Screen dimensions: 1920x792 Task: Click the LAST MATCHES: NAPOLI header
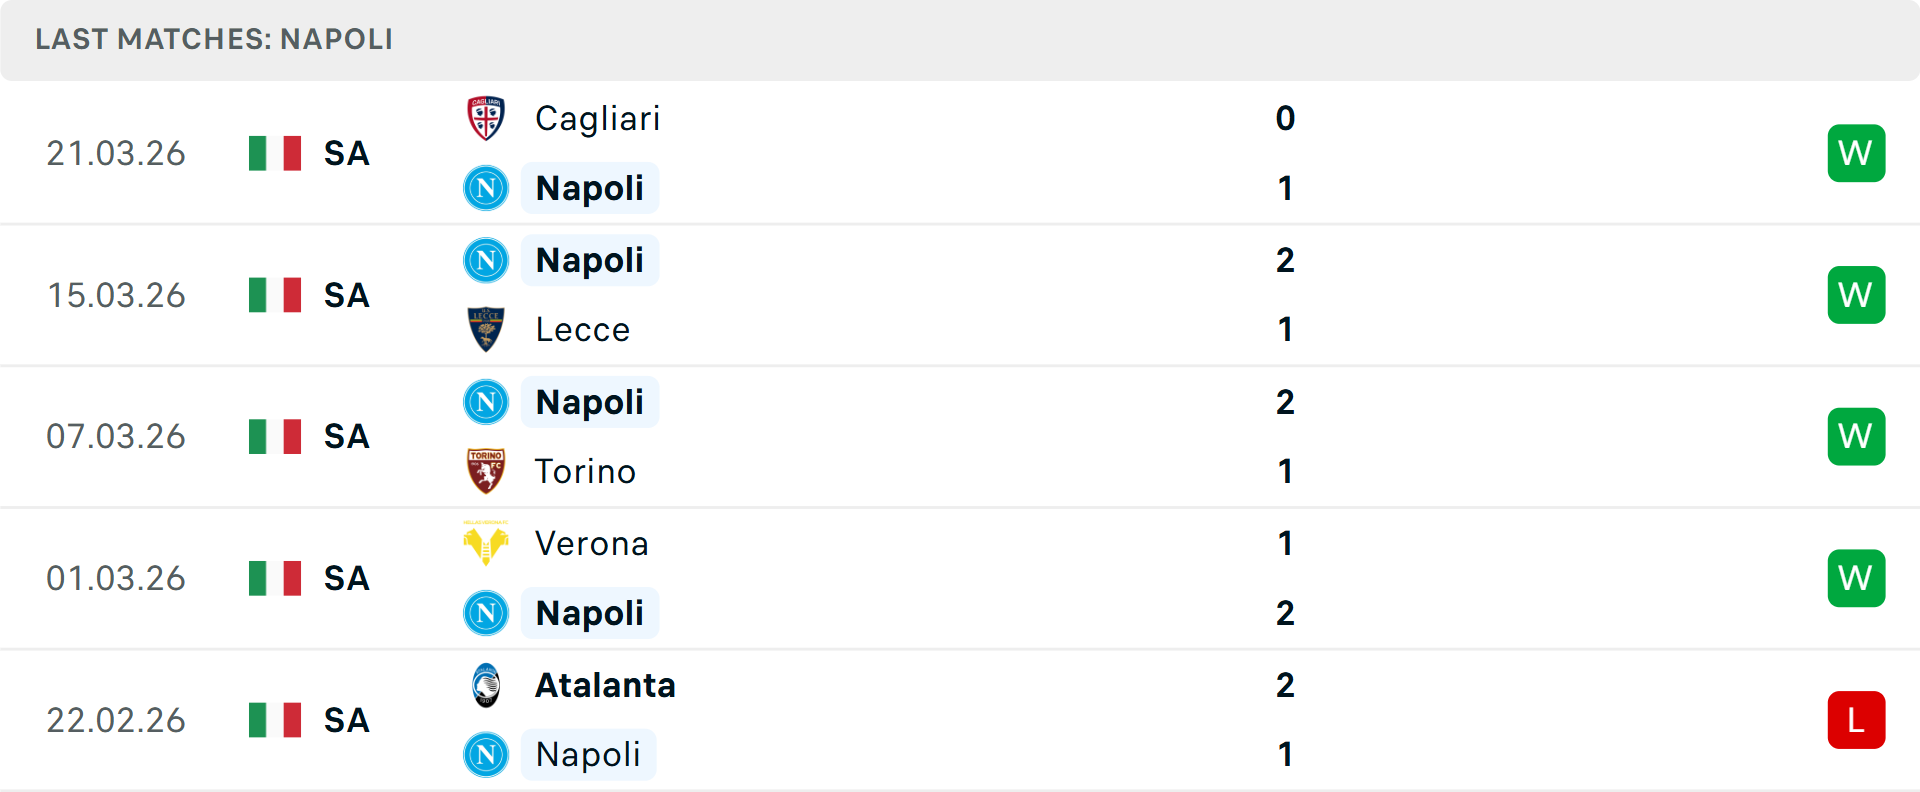[x=214, y=40]
